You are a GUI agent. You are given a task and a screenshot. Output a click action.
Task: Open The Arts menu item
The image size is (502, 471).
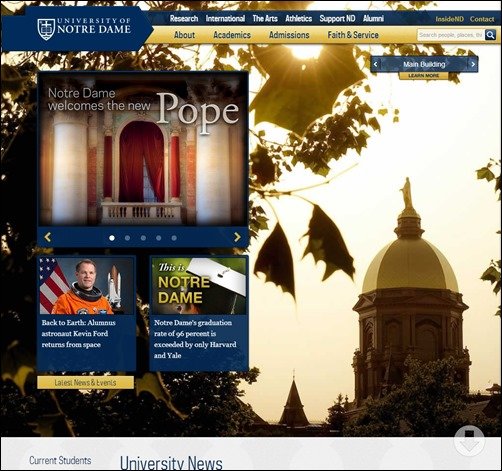click(x=265, y=19)
